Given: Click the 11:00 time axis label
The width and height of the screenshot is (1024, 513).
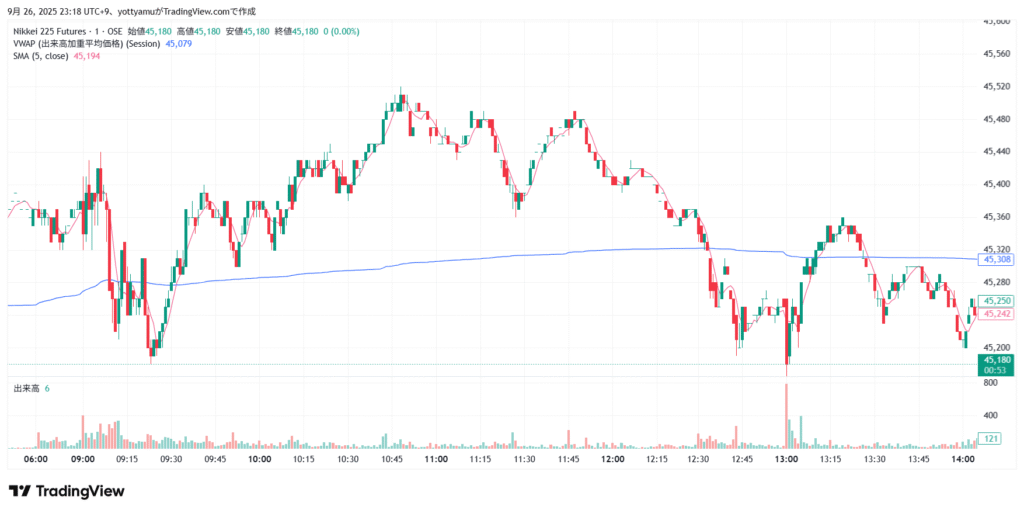Looking at the screenshot, I should click(x=436, y=459).
